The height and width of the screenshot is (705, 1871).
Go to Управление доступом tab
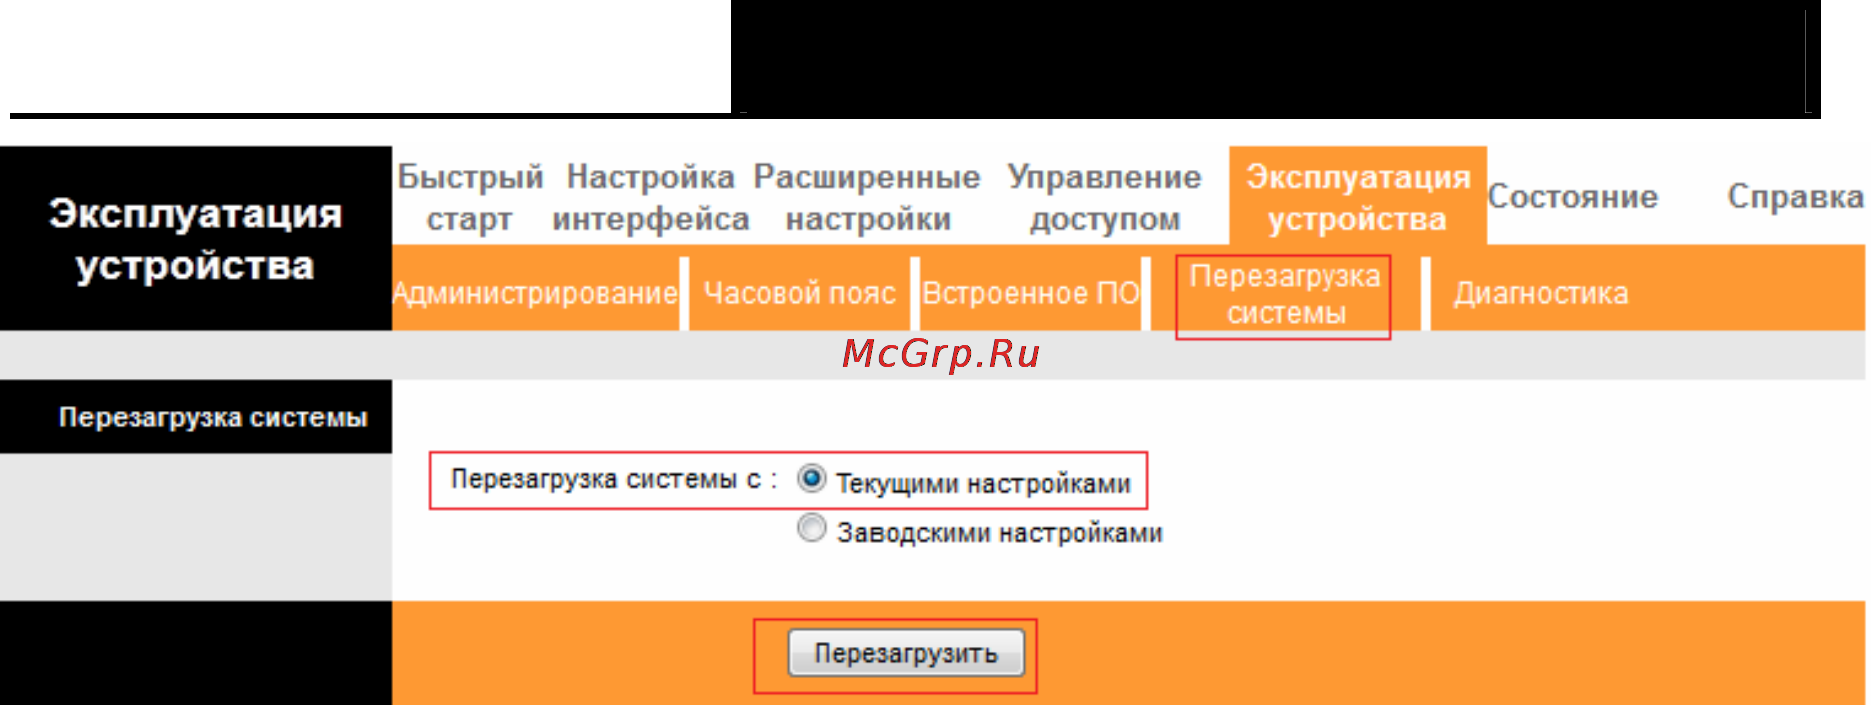pos(1104,197)
